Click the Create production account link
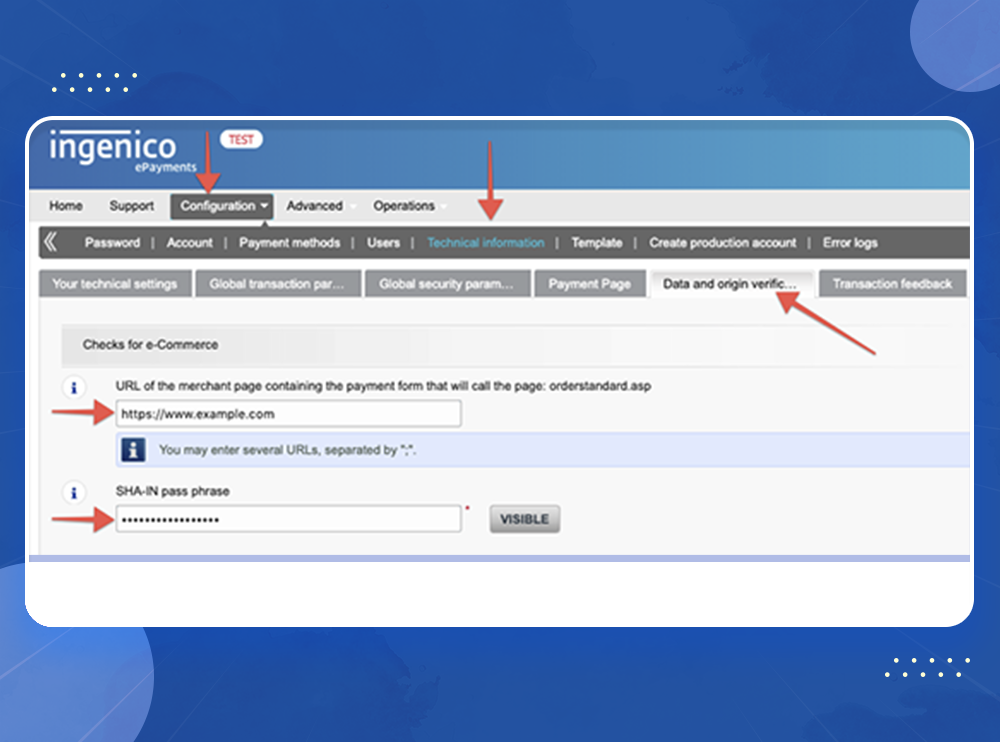The width and height of the screenshot is (1000, 742). pyautogui.click(x=722, y=243)
